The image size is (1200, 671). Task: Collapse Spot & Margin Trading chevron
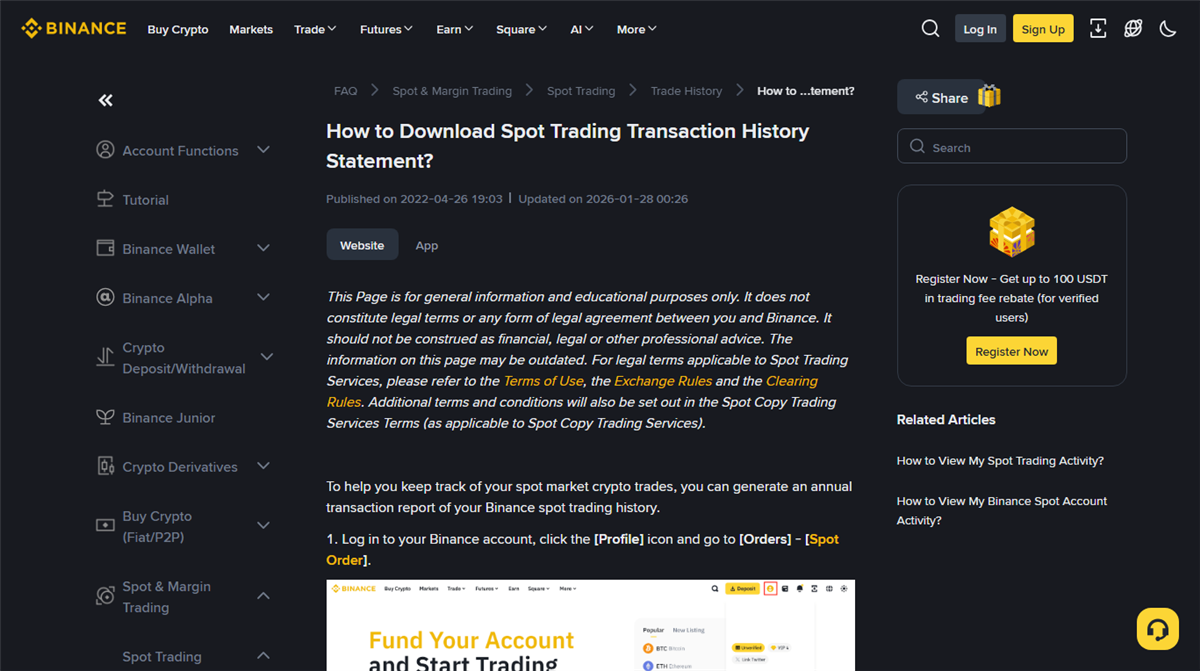click(263, 596)
